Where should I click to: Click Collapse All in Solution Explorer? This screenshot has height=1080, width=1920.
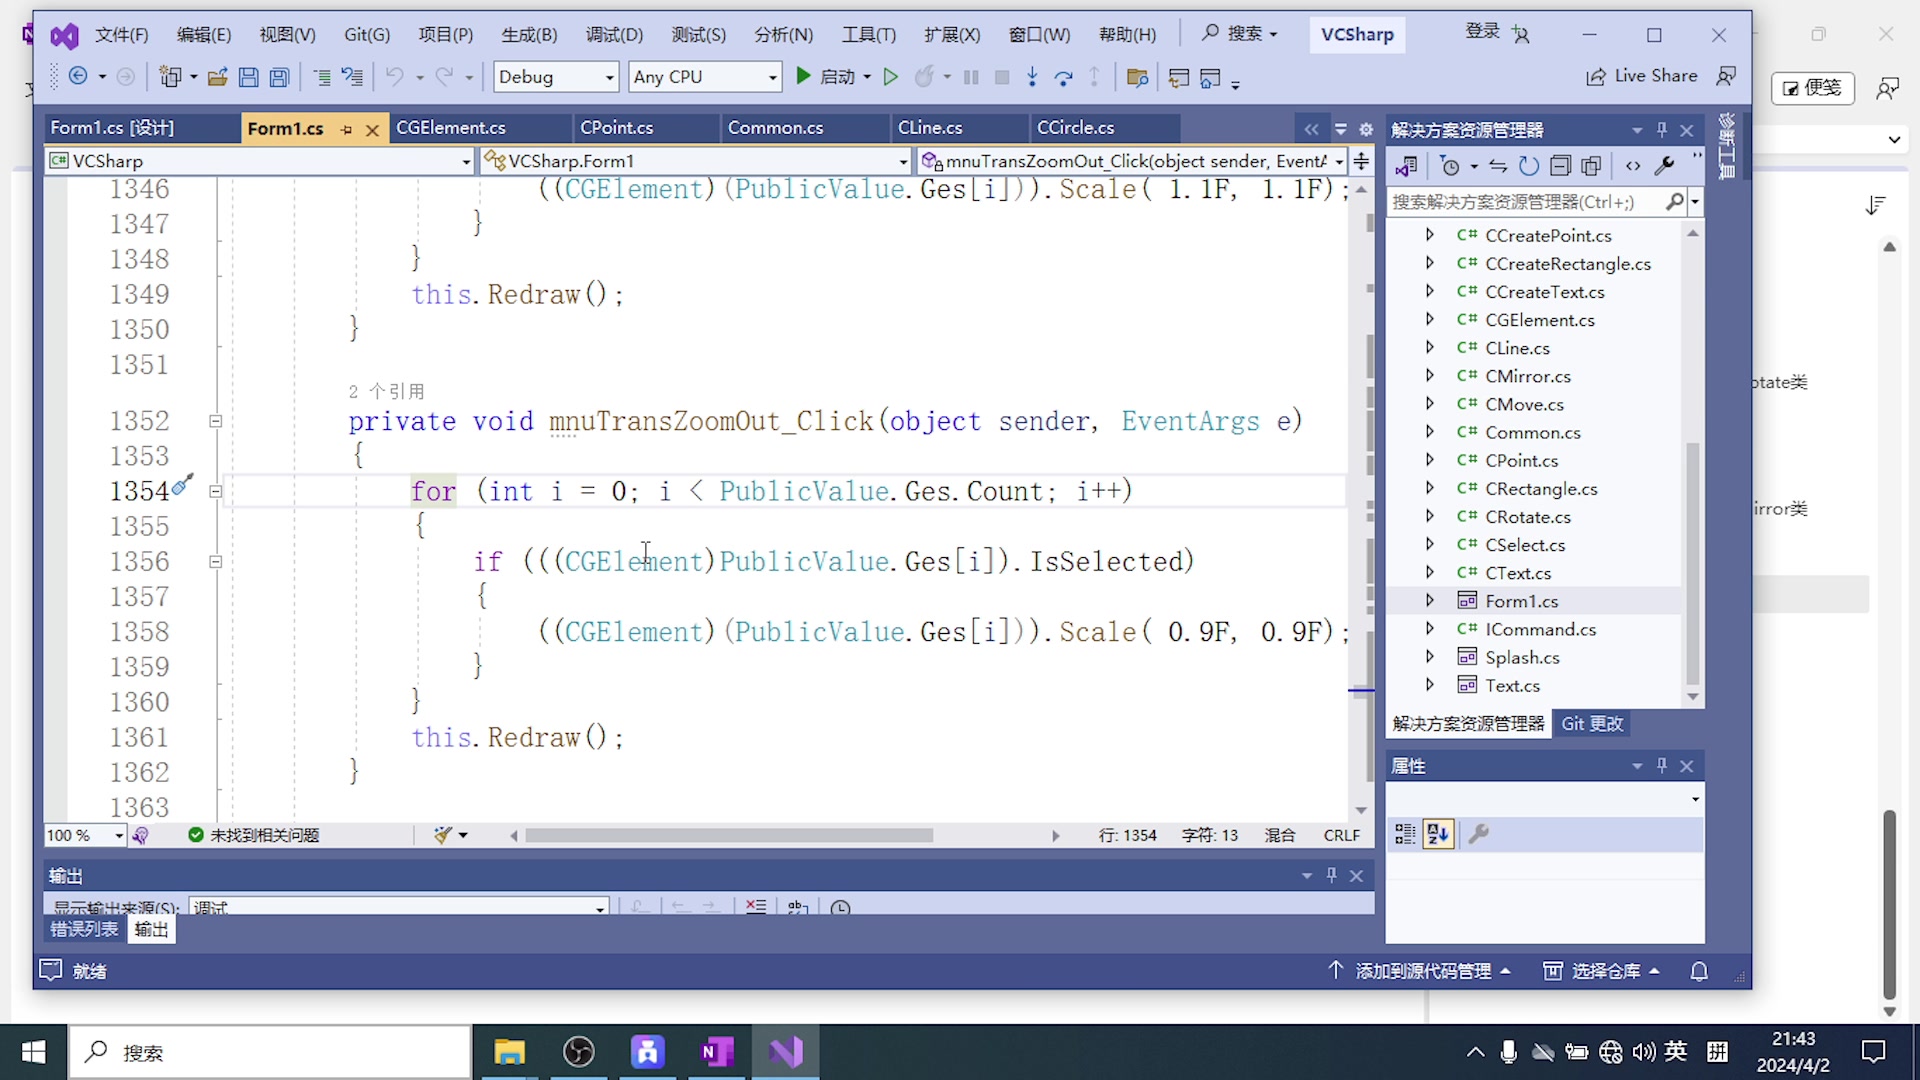point(1560,166)
